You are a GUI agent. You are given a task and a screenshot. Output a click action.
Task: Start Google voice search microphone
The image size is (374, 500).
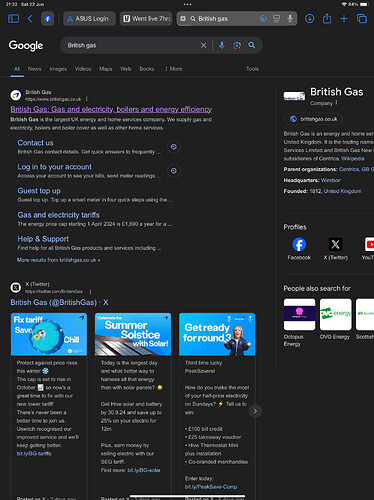(x=222, y=45)
